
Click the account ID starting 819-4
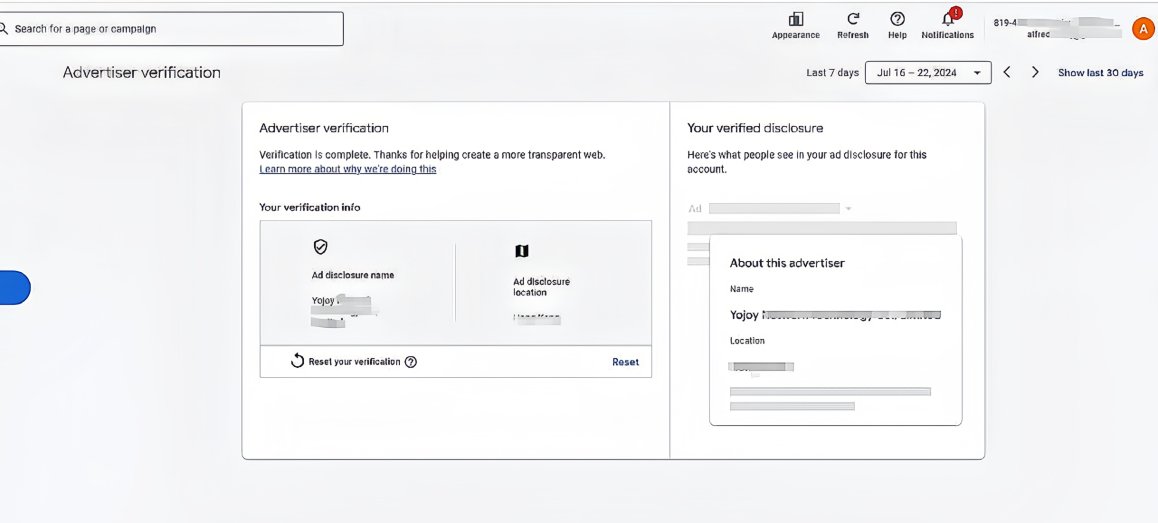click(1056, 23)
